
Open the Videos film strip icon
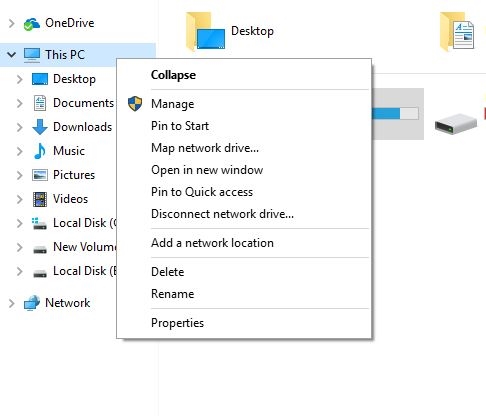click(x=40, y=199)
